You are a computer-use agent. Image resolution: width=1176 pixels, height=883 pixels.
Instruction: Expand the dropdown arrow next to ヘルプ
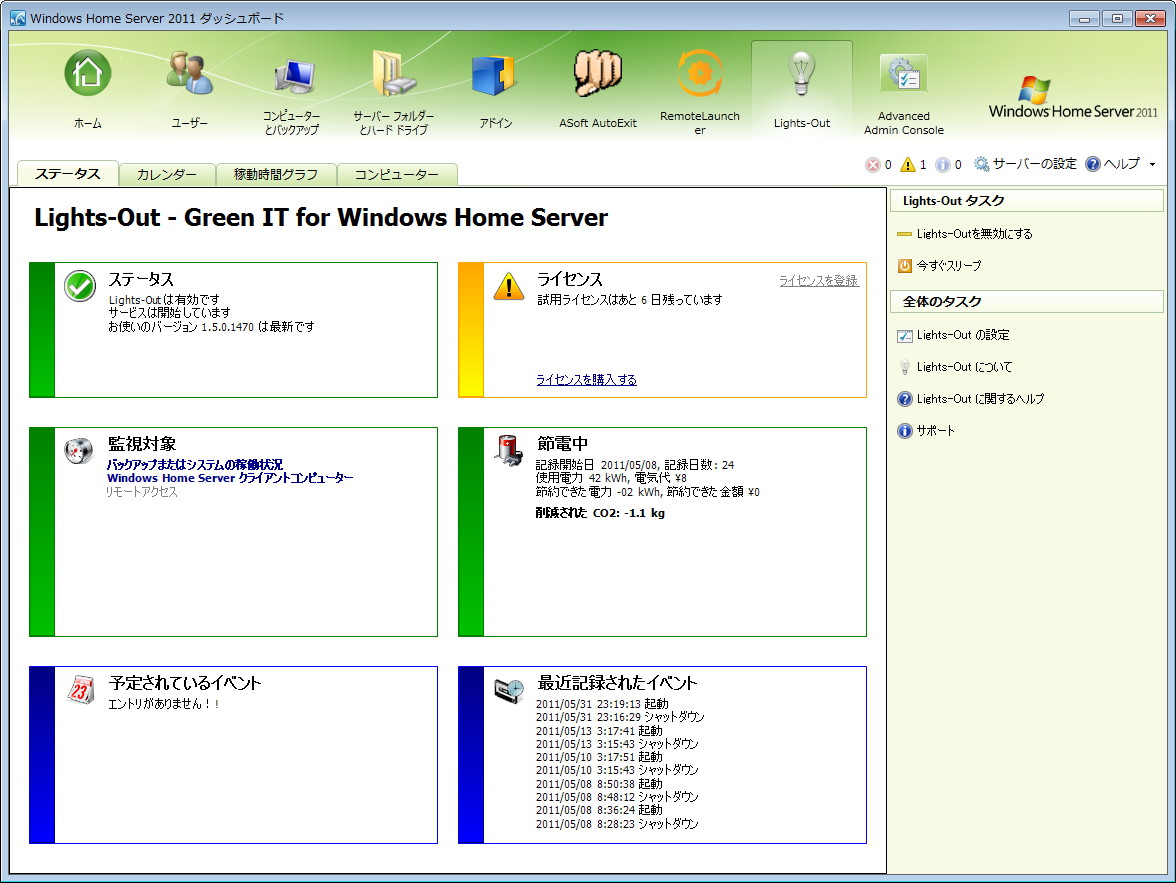[1152, 164]
